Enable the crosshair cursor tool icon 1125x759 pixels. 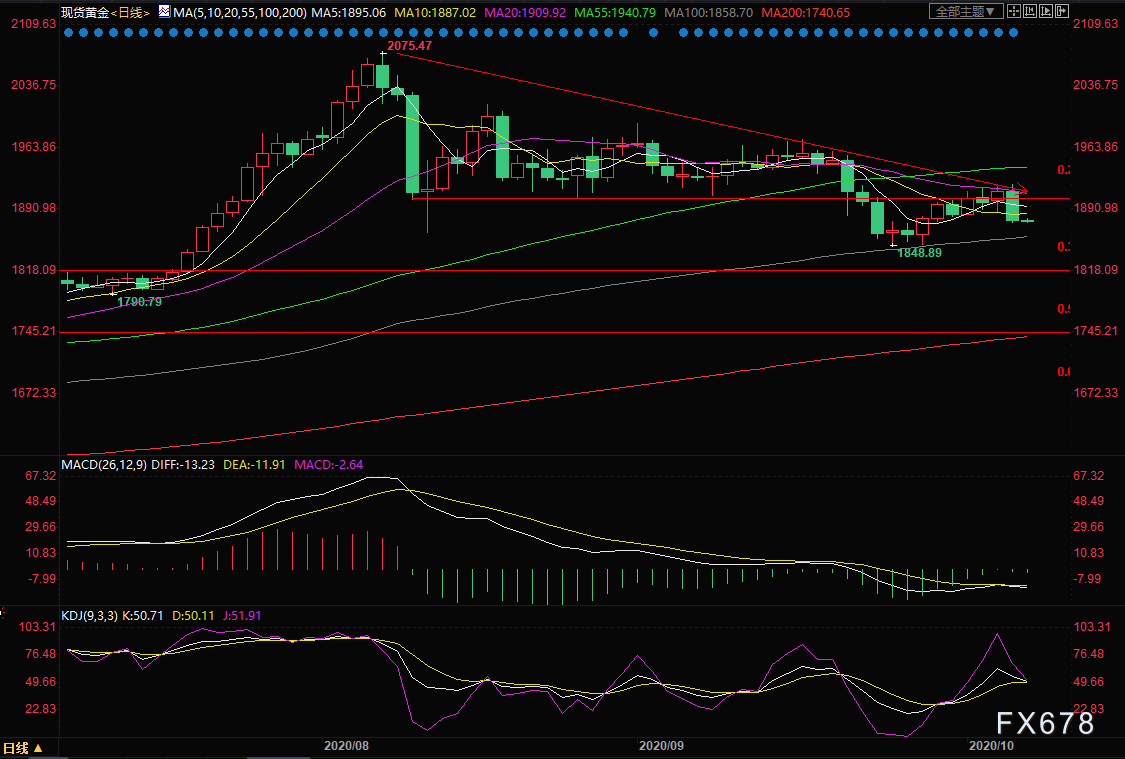[x=1016, y=12]
